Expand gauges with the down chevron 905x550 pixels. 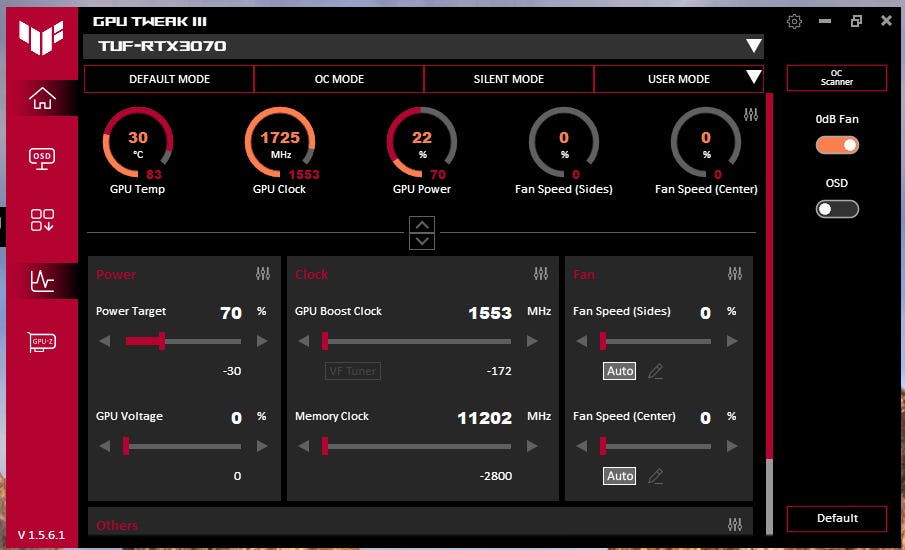[x=422, y=241]
